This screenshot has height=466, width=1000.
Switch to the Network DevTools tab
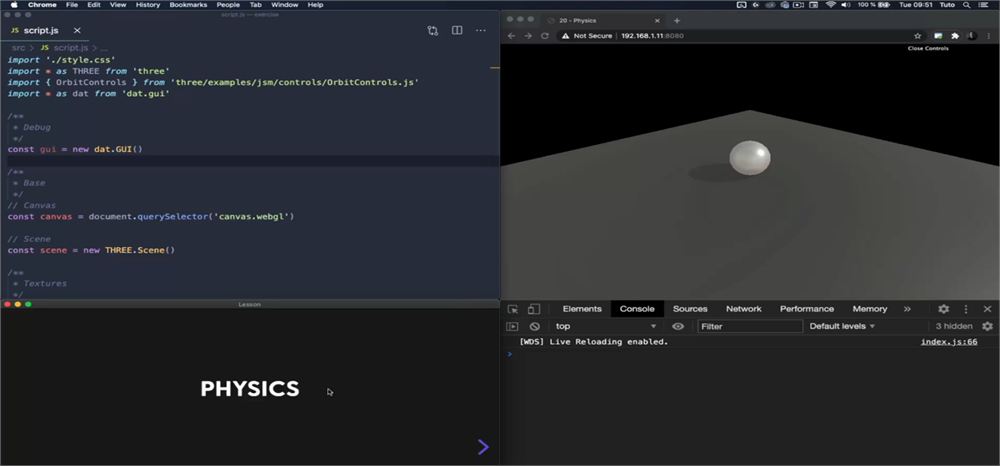(x=744, y=309)
